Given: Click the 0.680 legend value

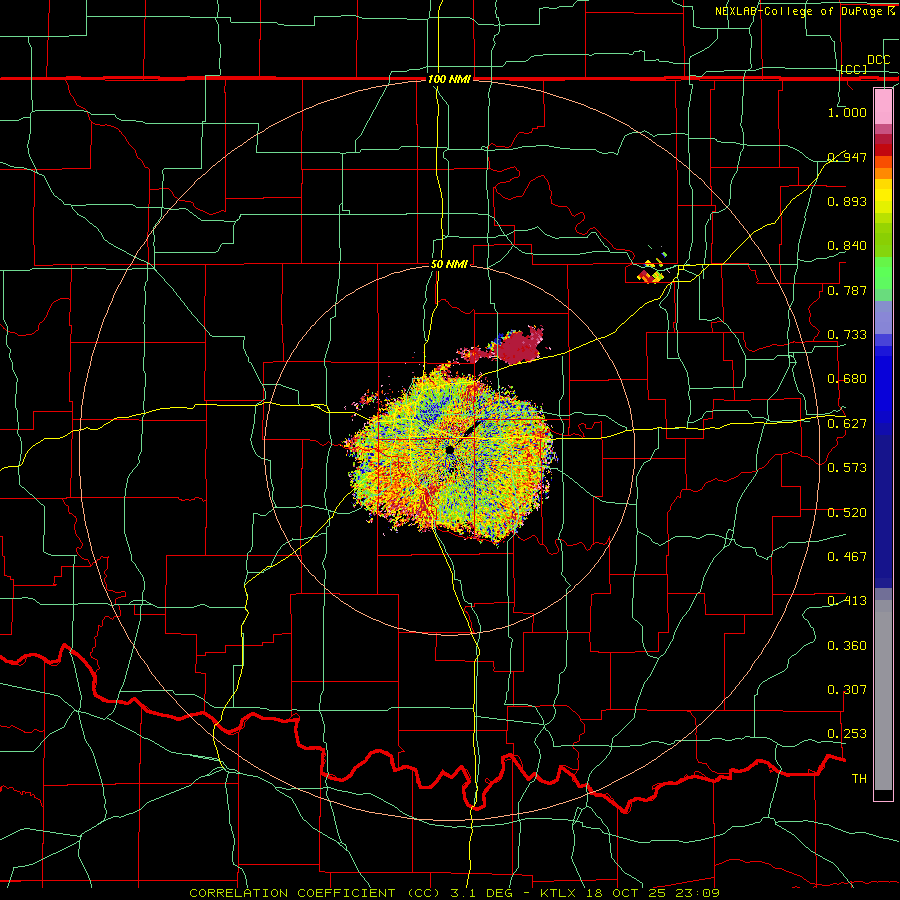Looking at the screenshot, I should (x=847, y=379).
